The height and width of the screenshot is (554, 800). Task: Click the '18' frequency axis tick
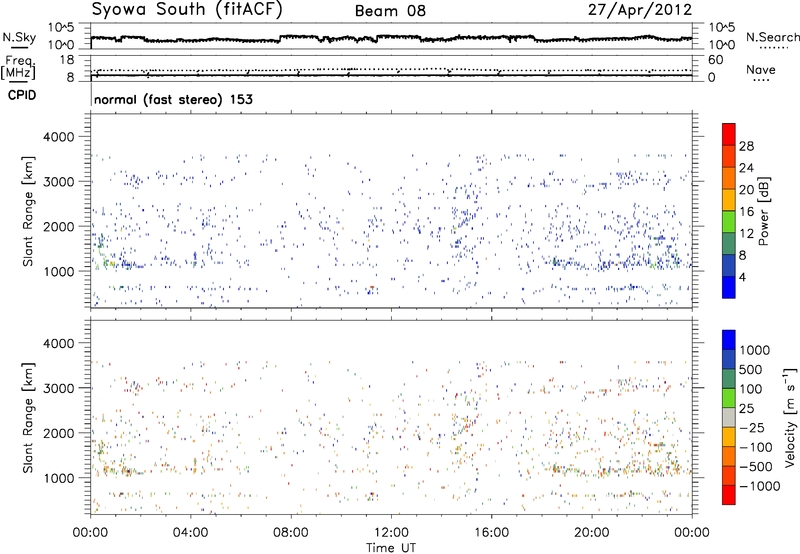point(67,60)
